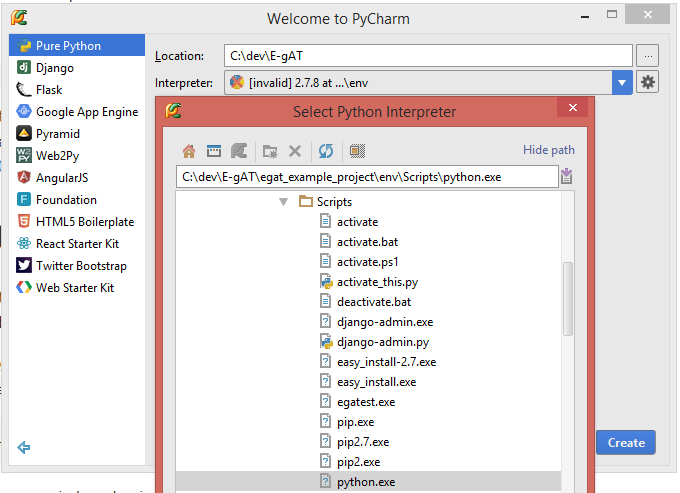The height and width of the screenshot is (493, 680).
Task: Select egatest.exe file
Action: (366, 402)
